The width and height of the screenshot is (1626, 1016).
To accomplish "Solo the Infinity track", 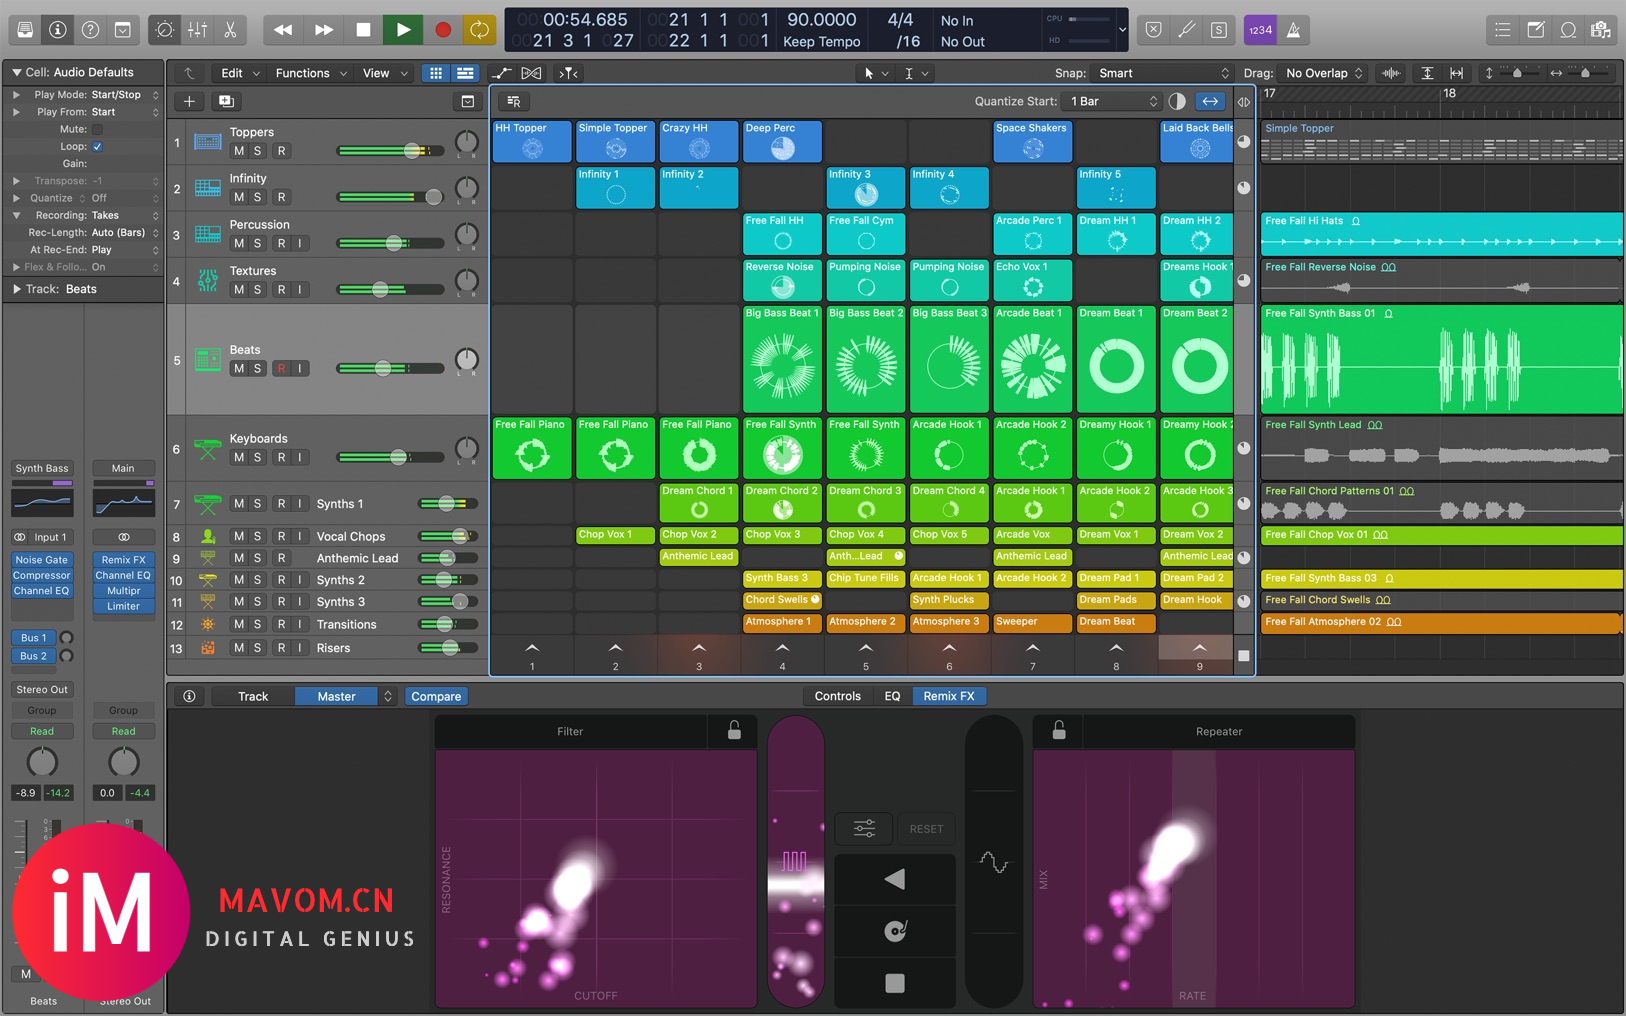I will coord(258,197).
